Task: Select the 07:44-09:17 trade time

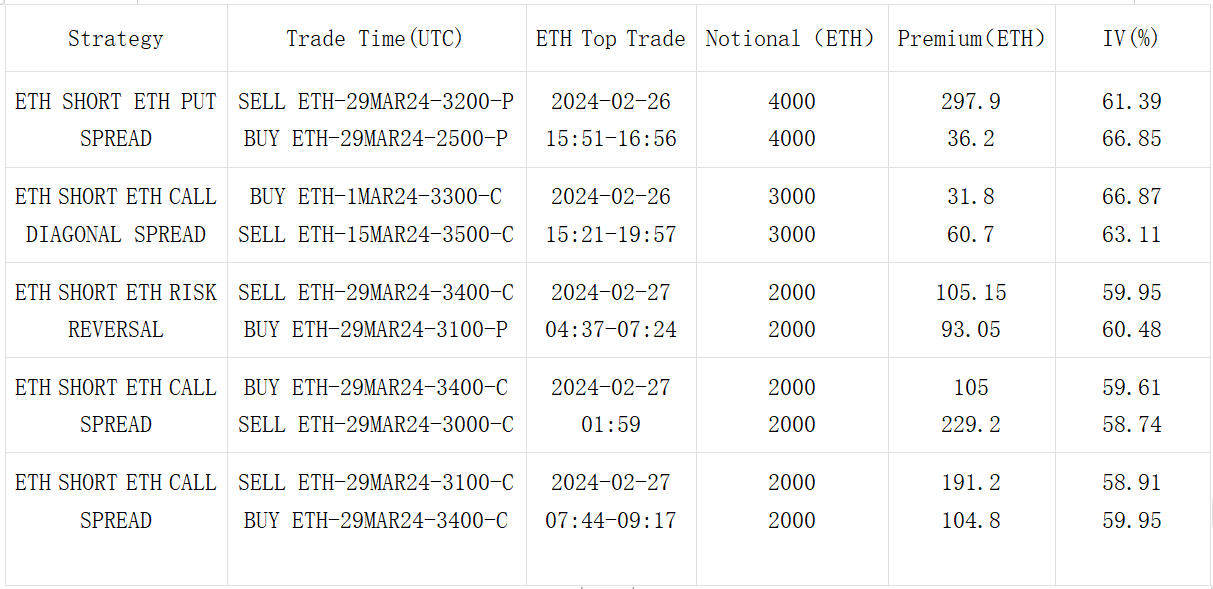Action: pos(611,521)
